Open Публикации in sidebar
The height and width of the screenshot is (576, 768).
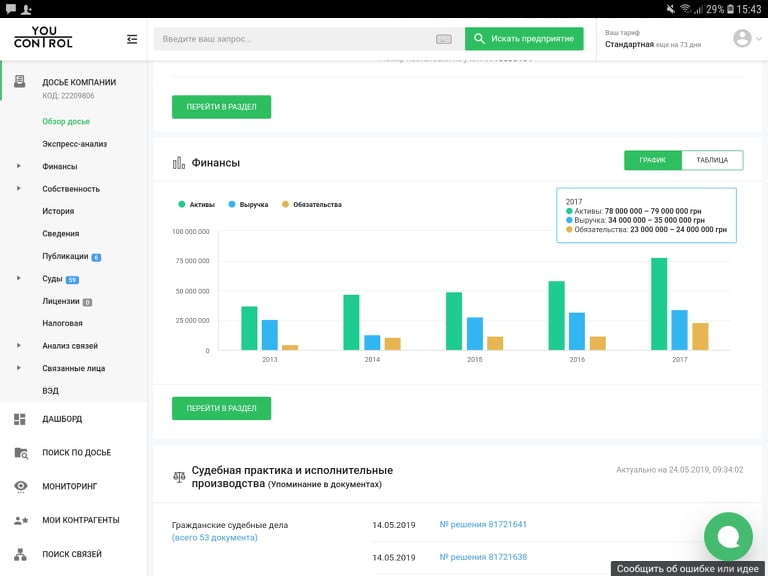[x=65, y=256]
